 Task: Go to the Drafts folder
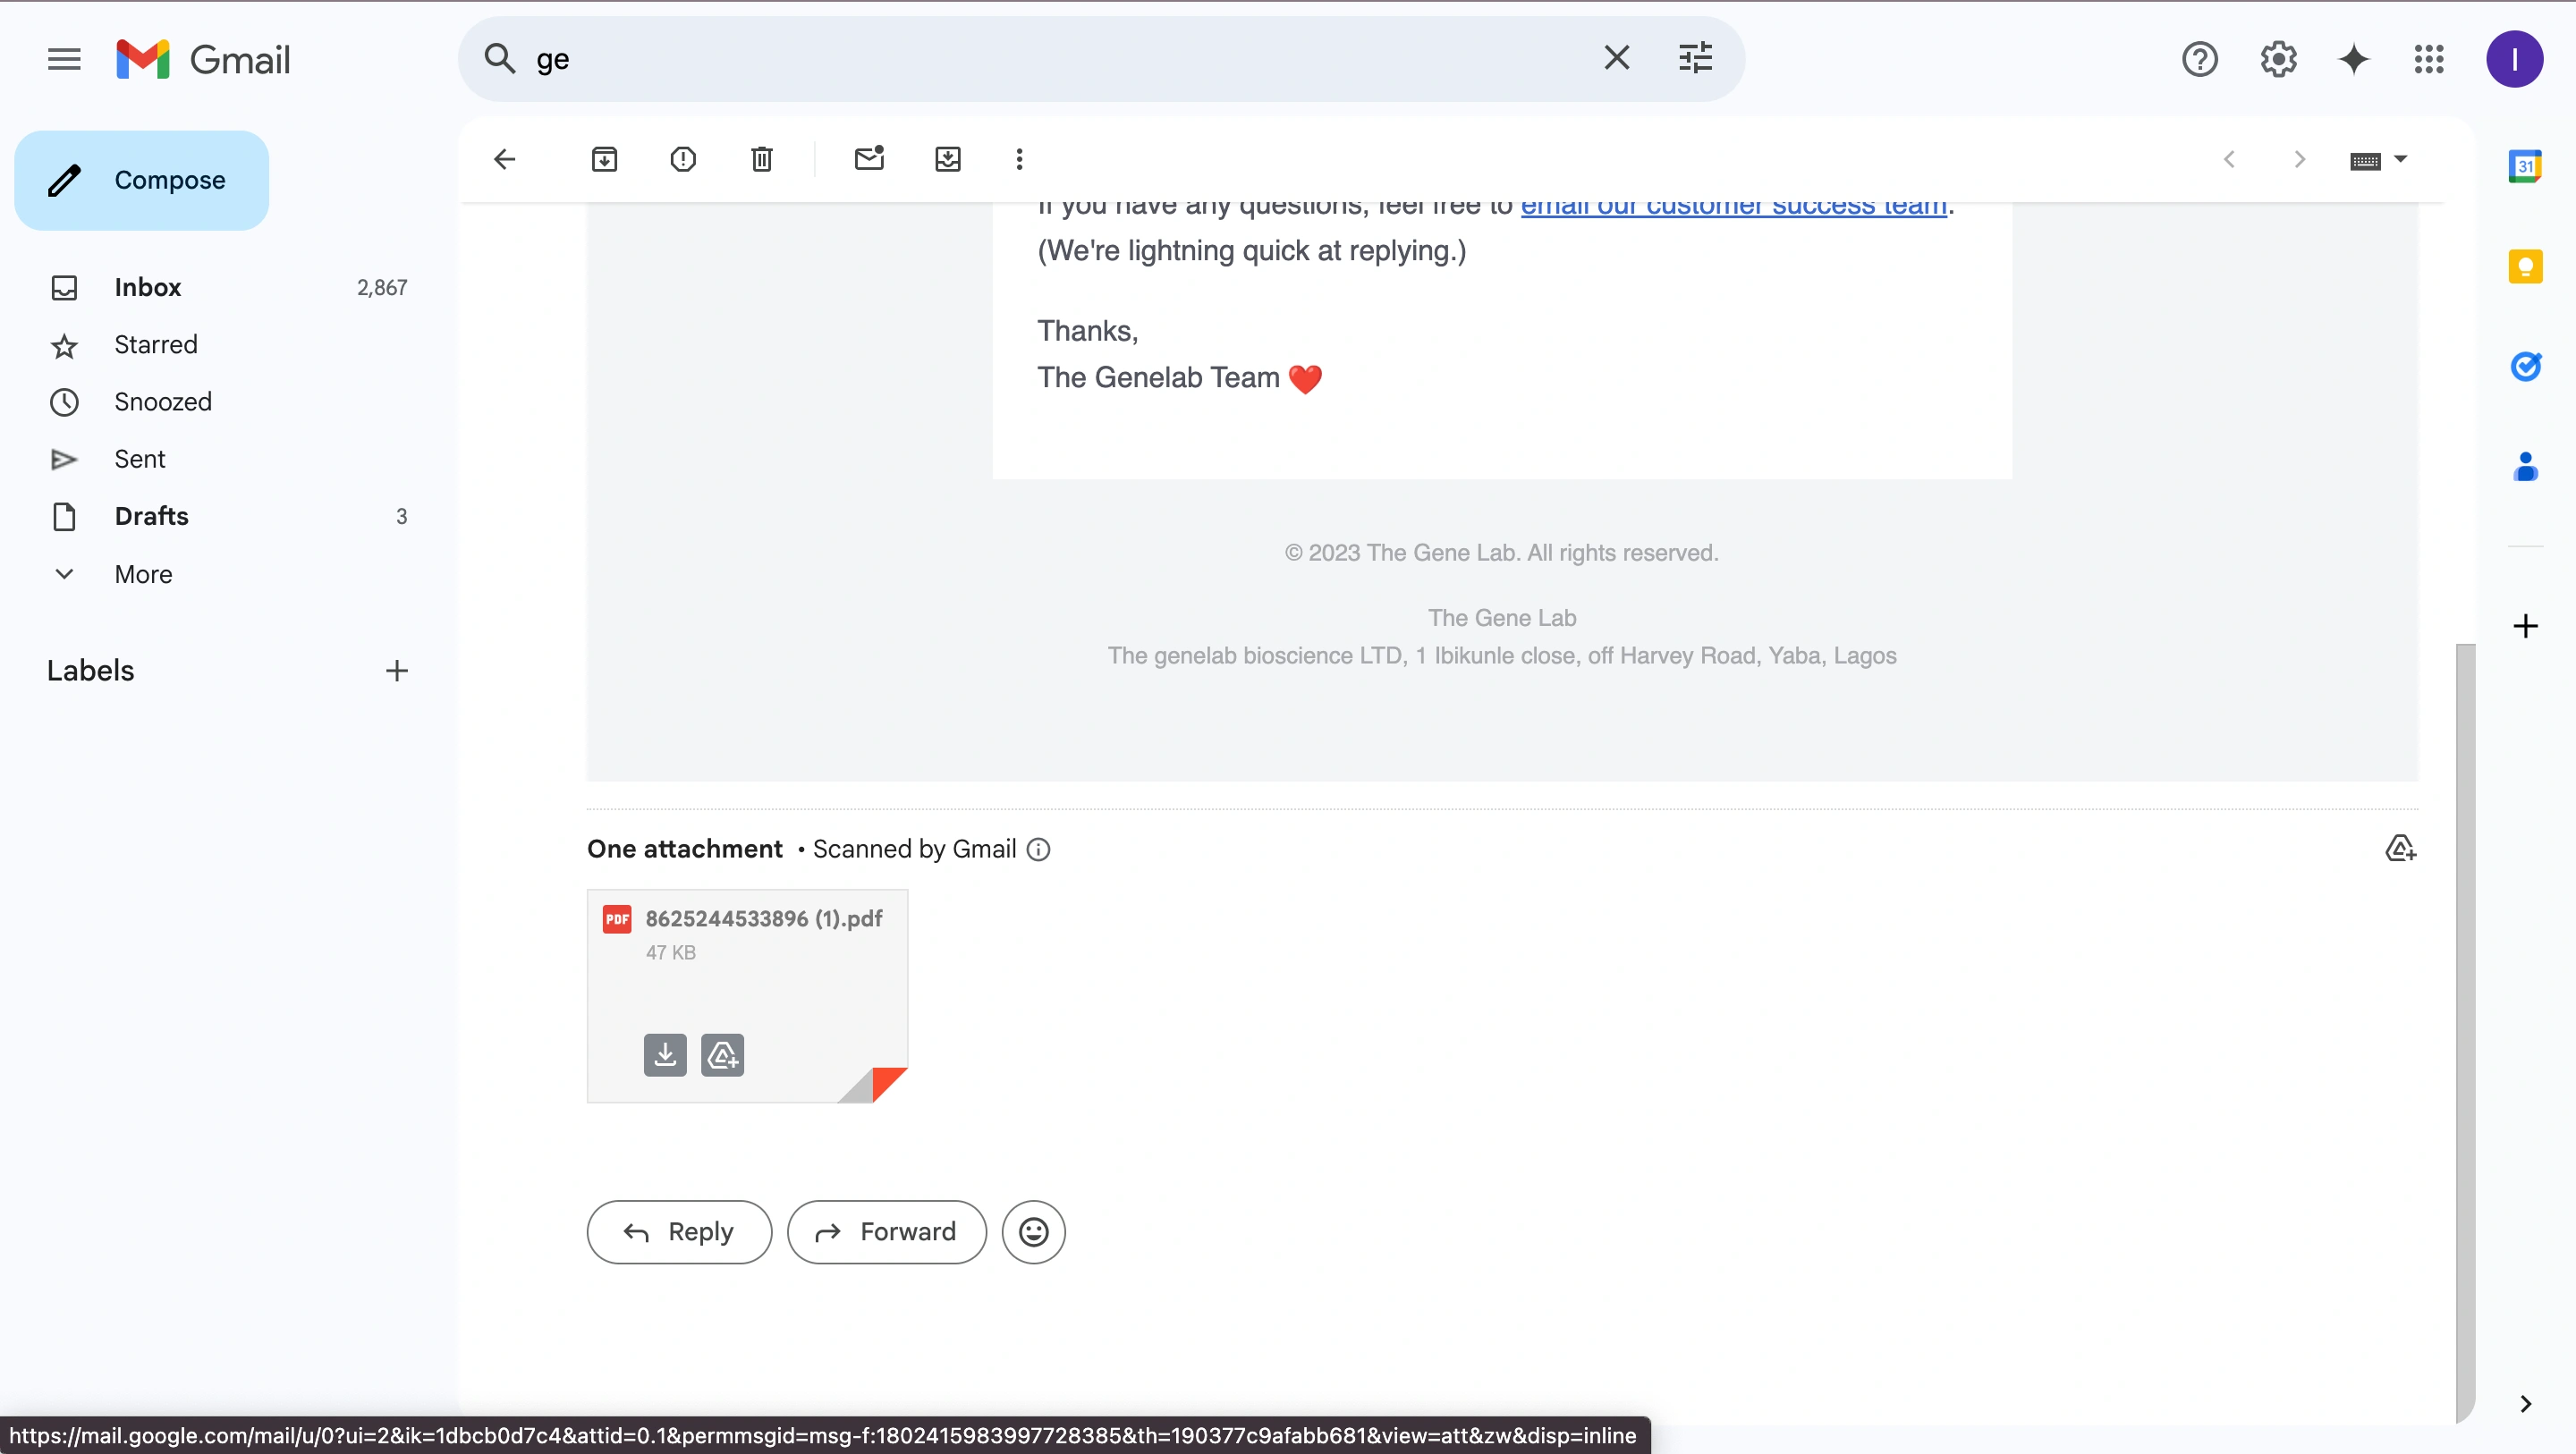pos(152,516)
